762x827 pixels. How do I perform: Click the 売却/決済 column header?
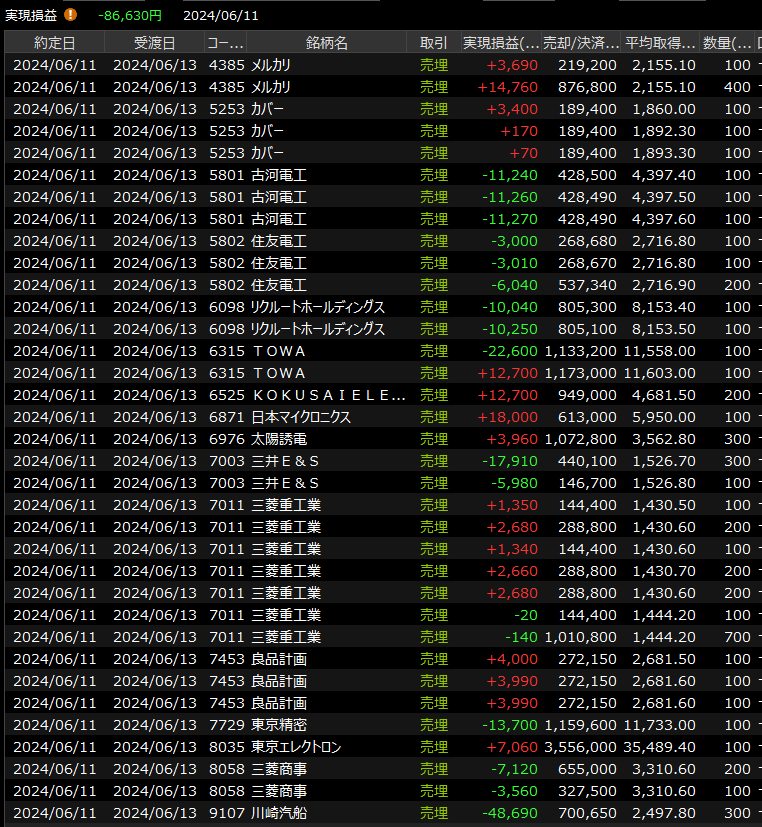[x=580, y=43]
